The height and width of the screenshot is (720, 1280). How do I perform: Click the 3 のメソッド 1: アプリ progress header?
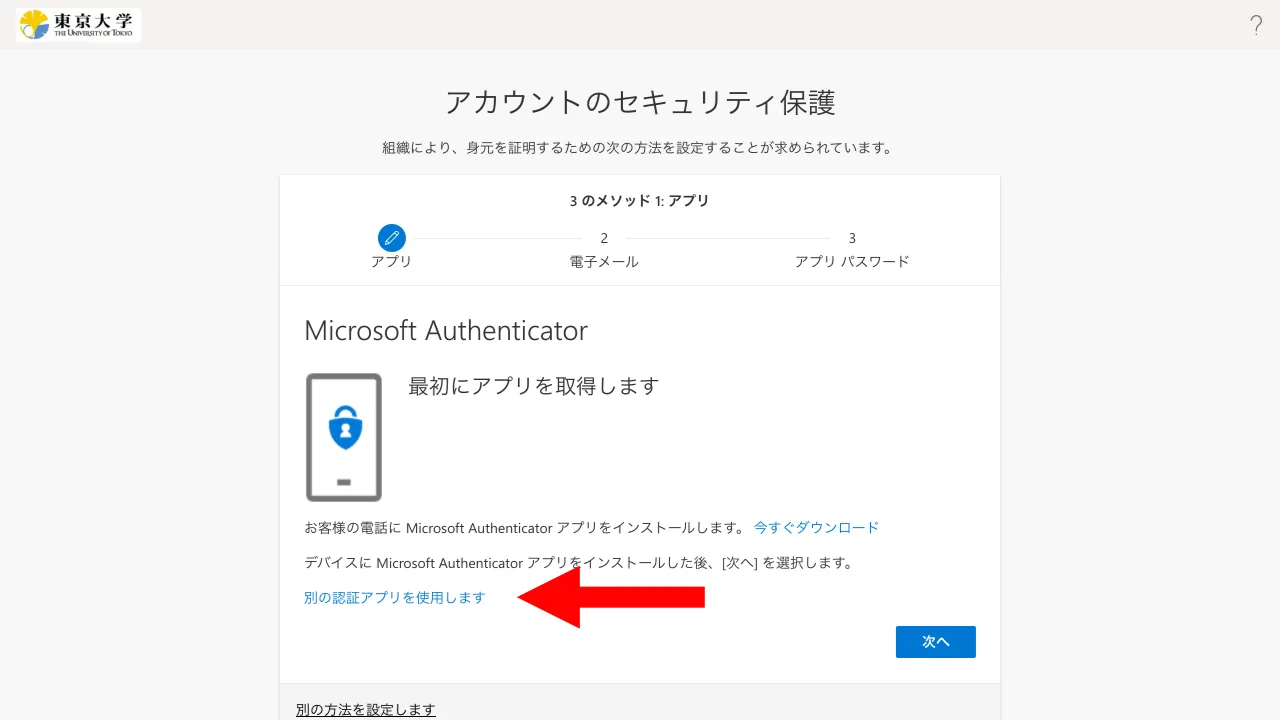pyautogui.click(x=640, y=201)
